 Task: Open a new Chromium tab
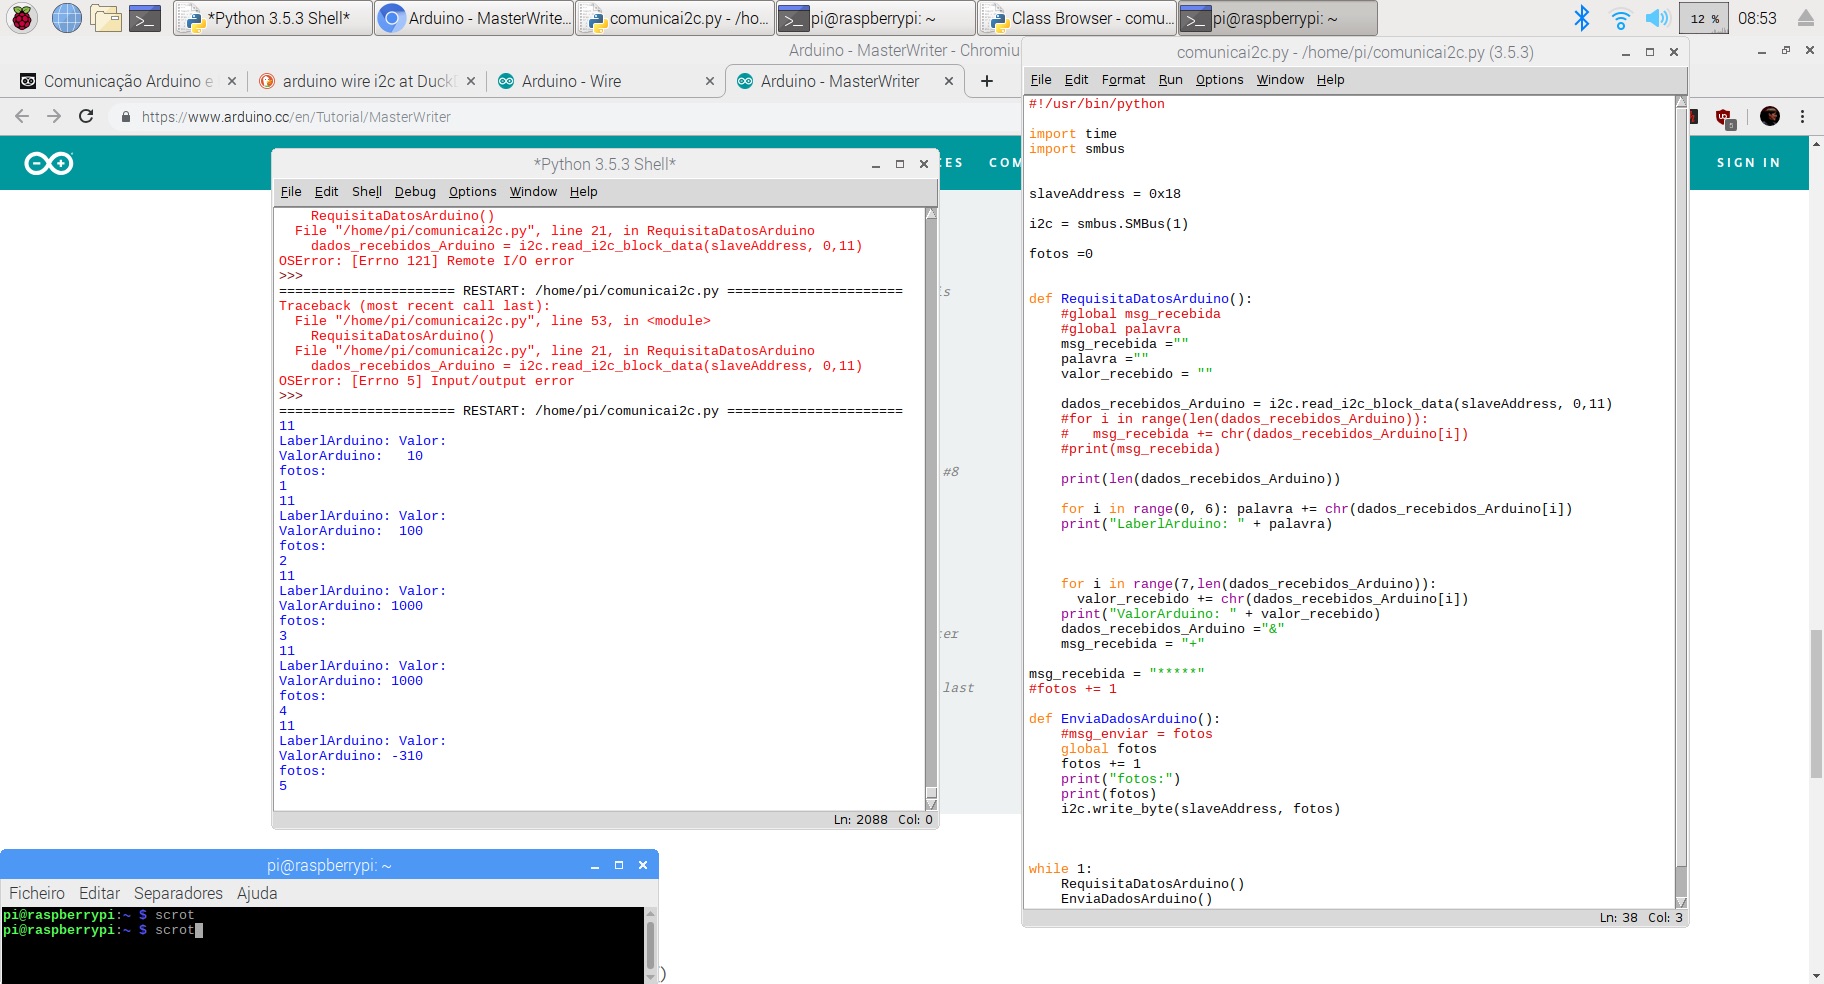coord(987,81)
